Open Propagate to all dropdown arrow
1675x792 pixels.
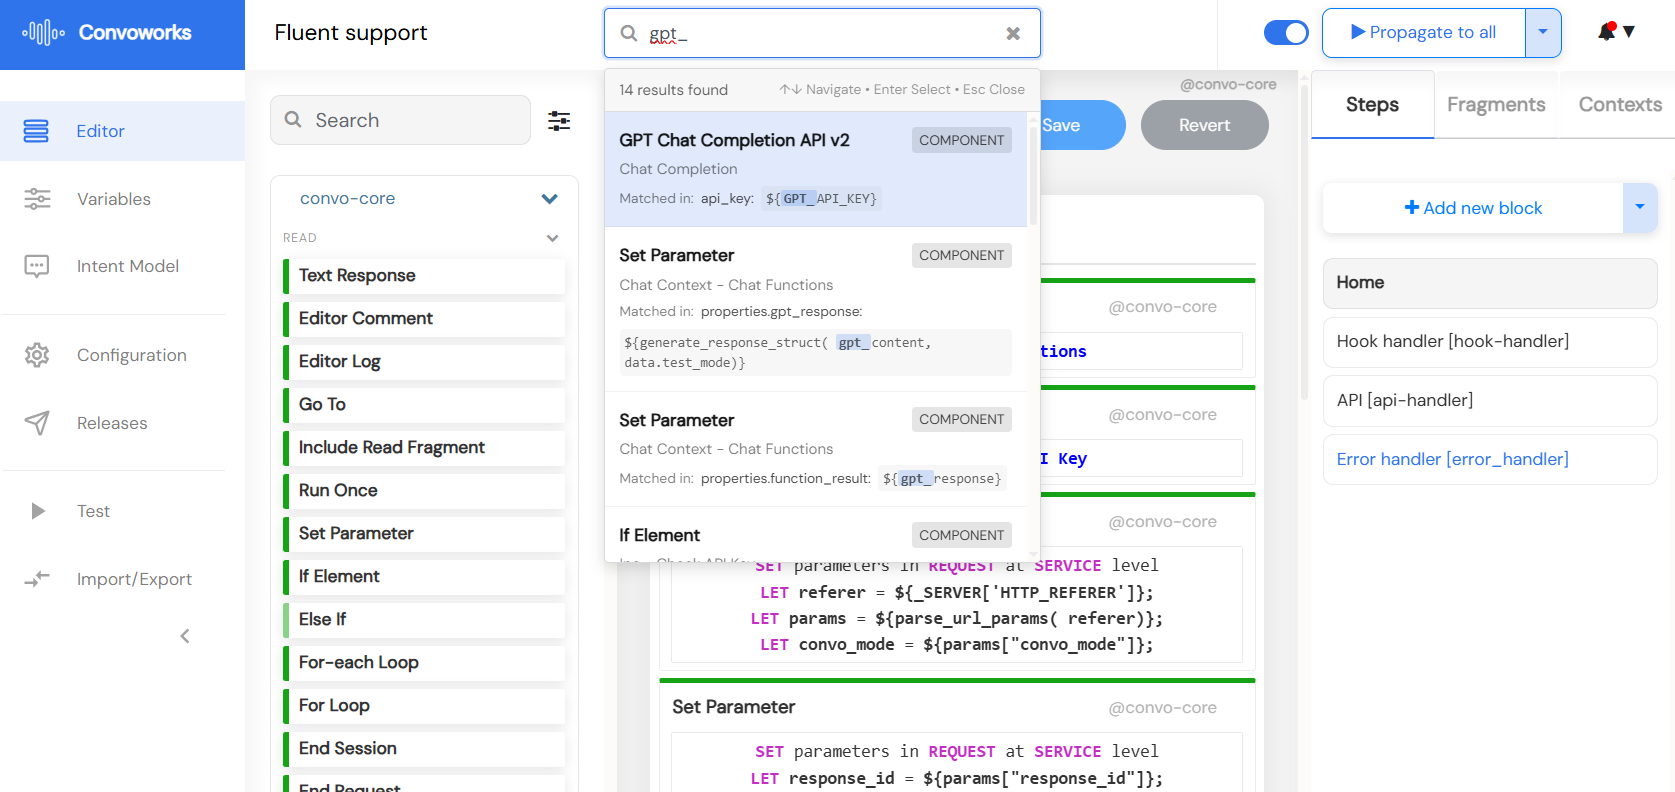tap(1543, 33)
